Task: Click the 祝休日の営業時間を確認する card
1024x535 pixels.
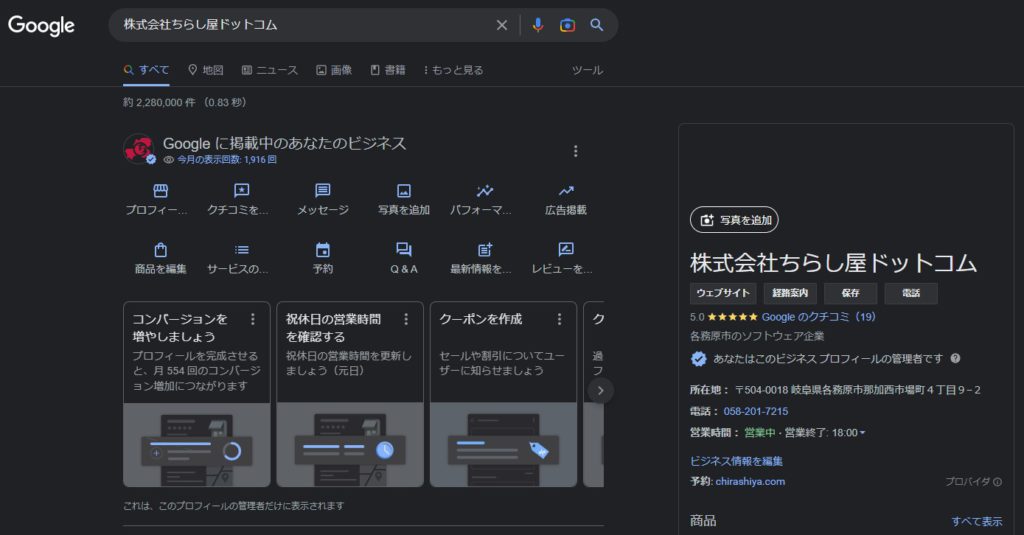Action: pos(350,394)
